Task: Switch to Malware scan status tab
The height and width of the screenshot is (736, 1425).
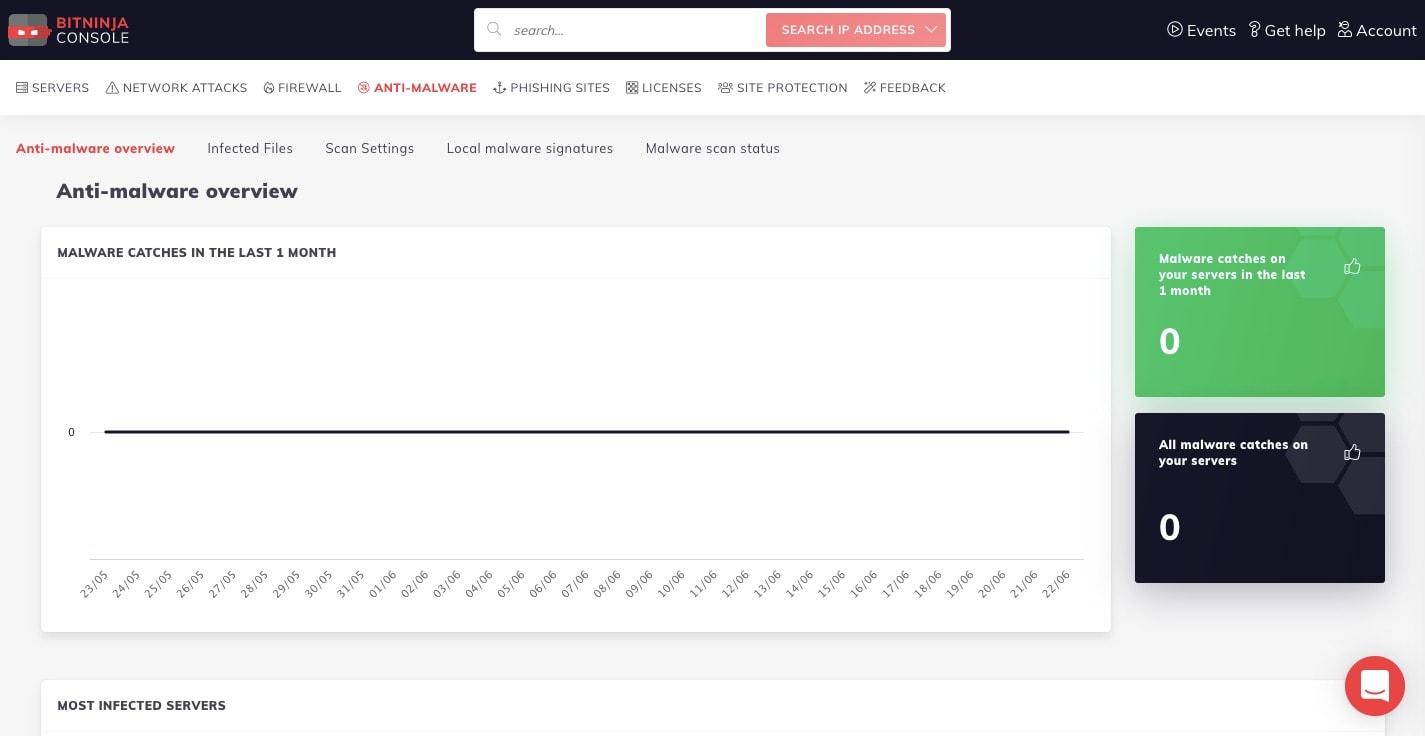Action: coord(713,148)
